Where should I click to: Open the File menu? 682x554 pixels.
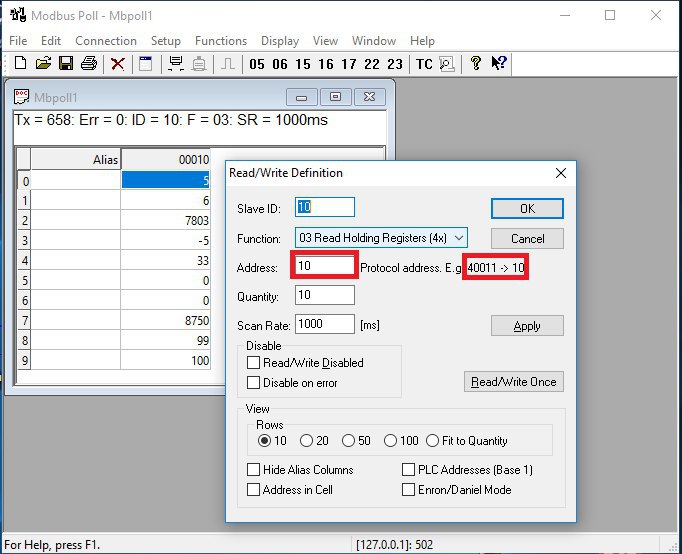pyautogui.click(x=18, y=41)
